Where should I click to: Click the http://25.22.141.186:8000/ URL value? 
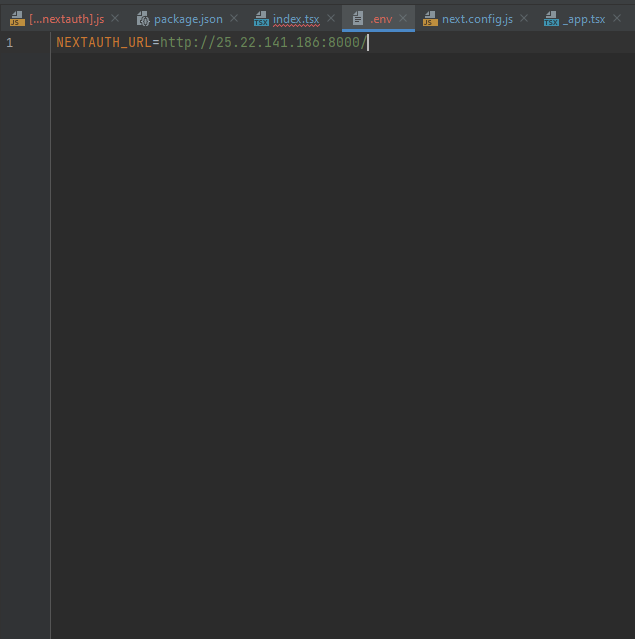(263, 42)
